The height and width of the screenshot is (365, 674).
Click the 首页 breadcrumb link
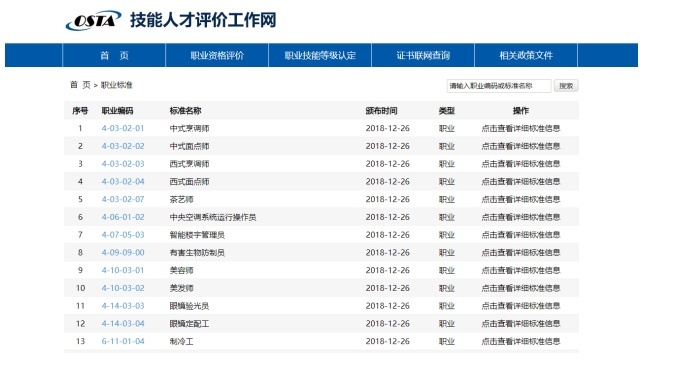pos(80,85)
